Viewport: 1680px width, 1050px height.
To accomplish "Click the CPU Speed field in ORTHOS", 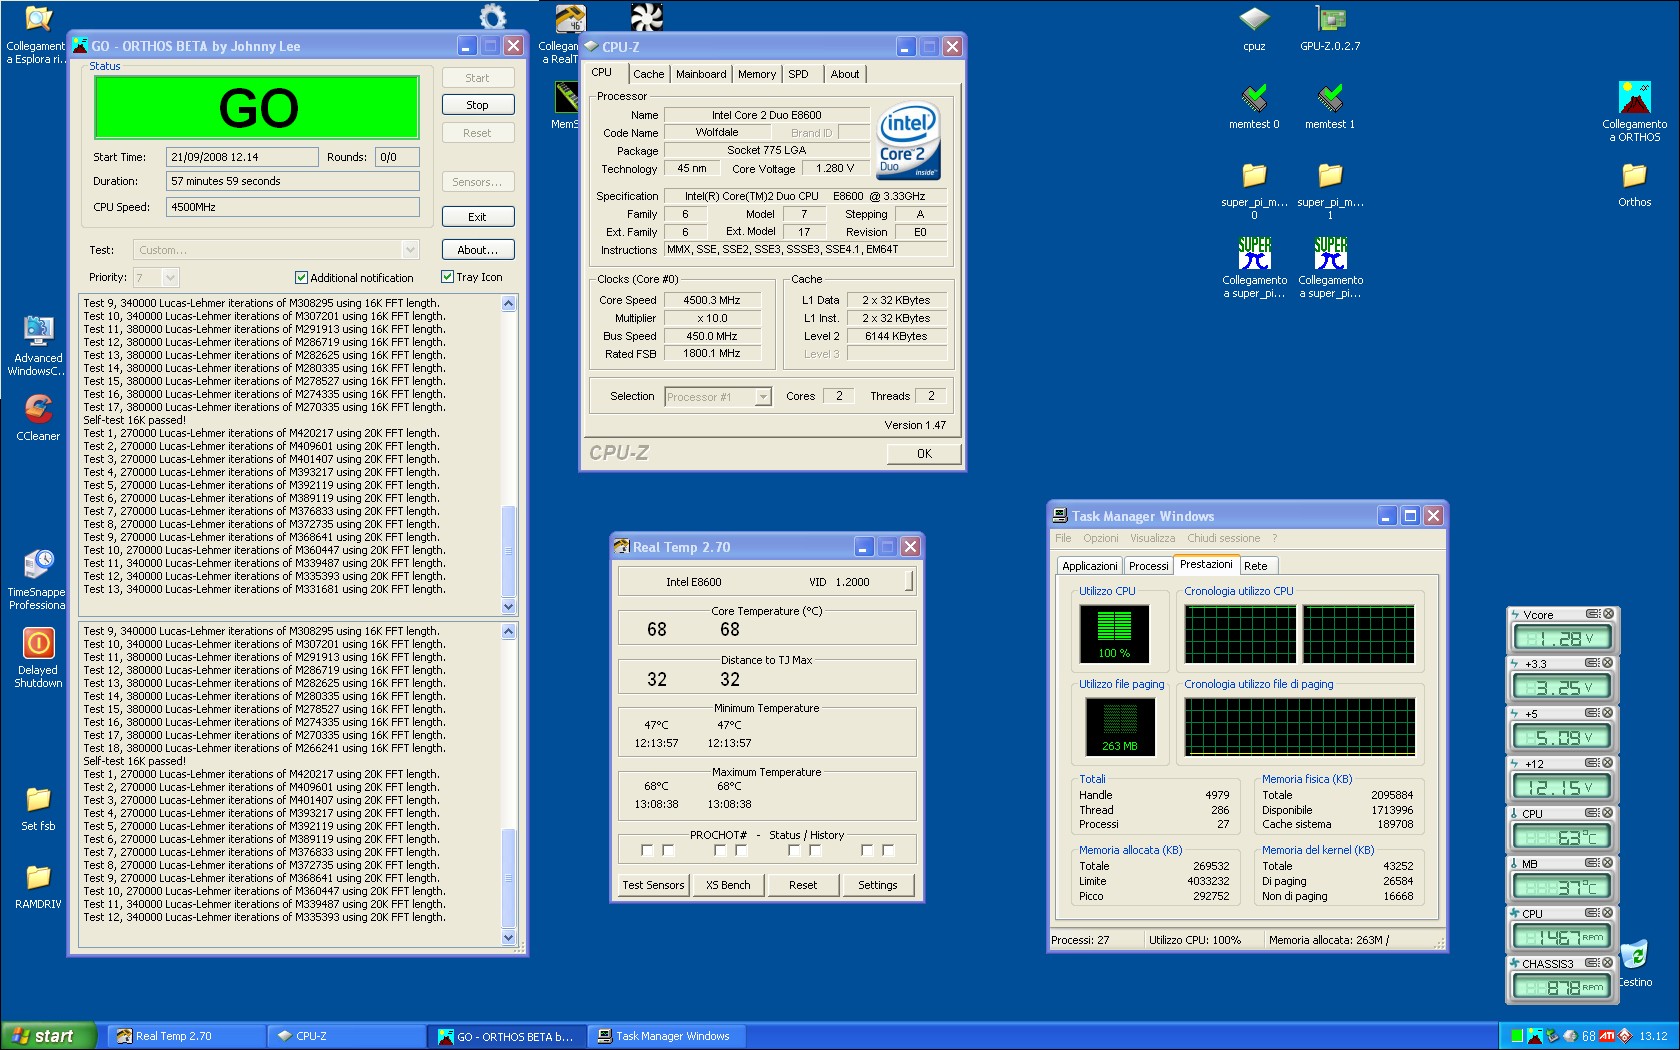I will (x=292, y=207).
